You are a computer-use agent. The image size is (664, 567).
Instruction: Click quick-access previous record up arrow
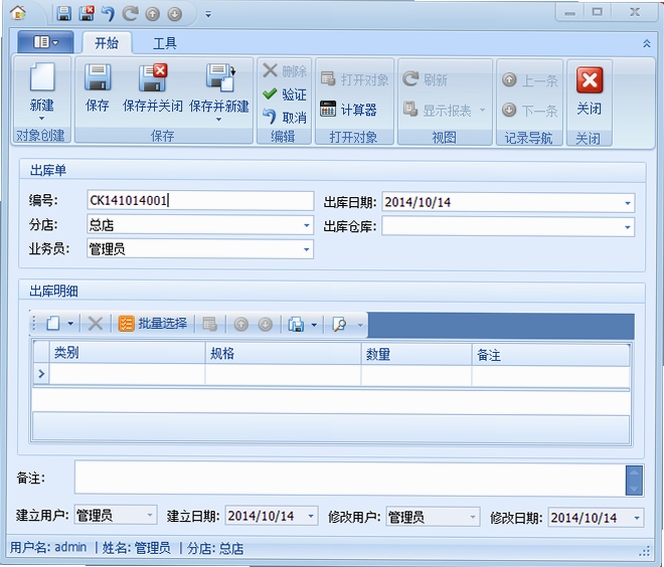(x=152, y=14)
